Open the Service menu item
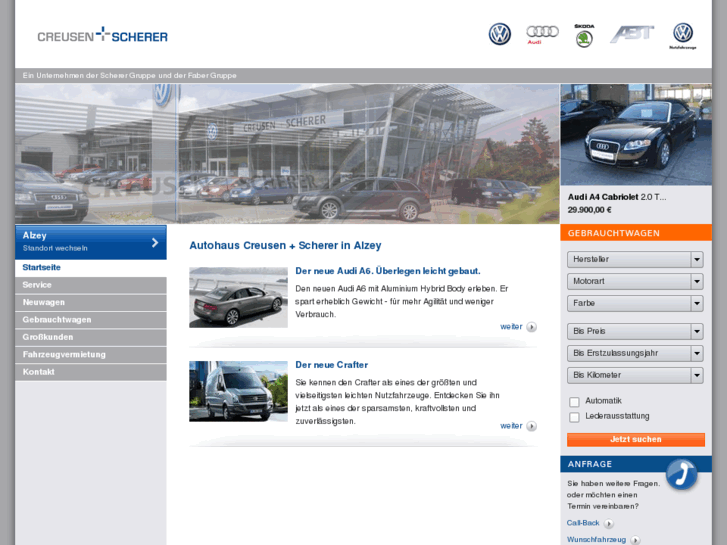The width and height of the screenshot is (727, 545). pos(91,285)
